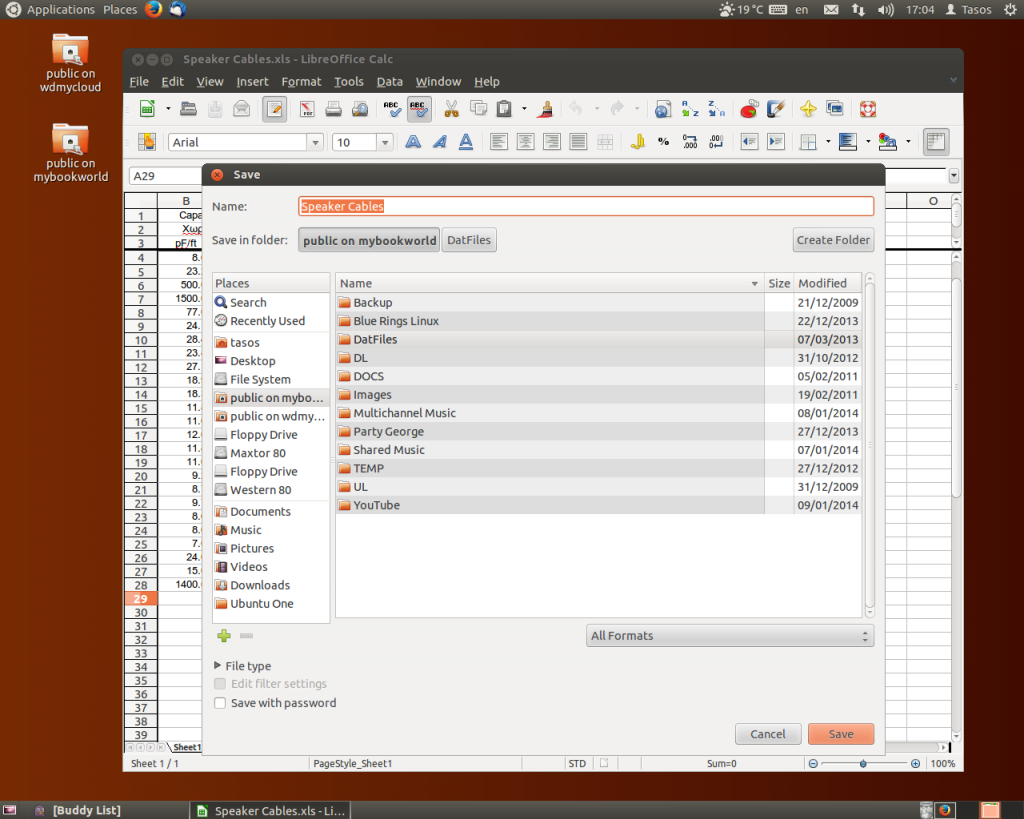Open the Navigator star icon

click(x=808, y=108)
